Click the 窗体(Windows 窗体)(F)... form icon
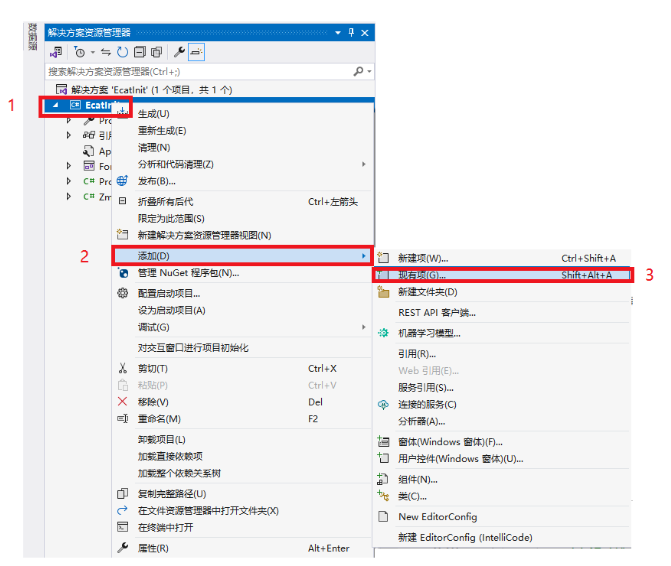Image resolution: width=671 pixels, height=566 pixels. click(383, 442)
